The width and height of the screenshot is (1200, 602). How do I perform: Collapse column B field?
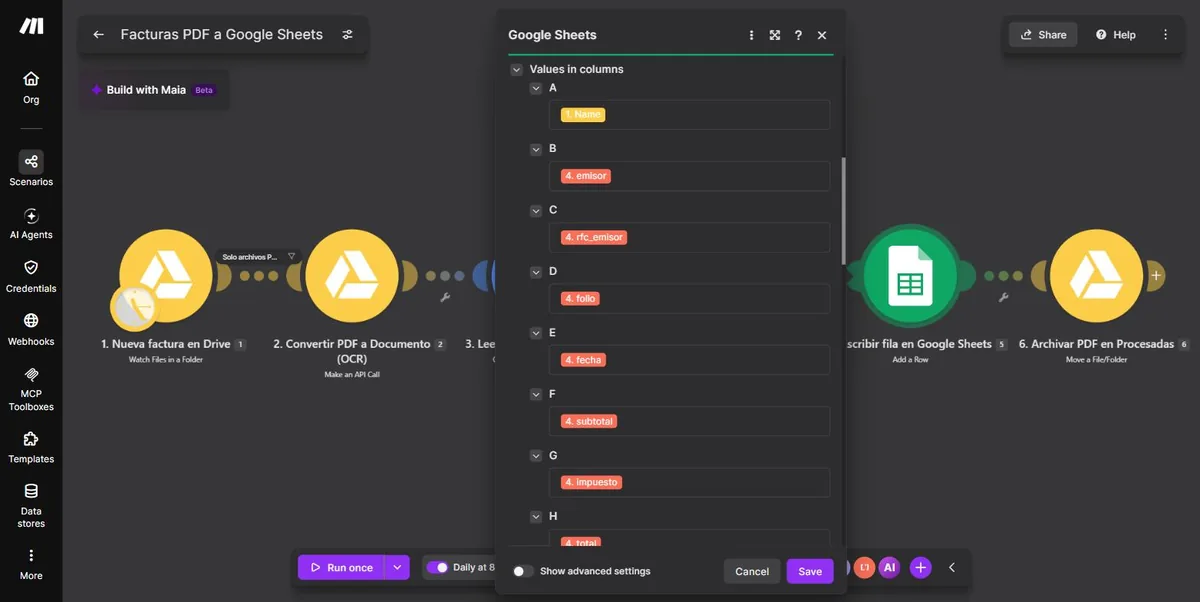[x=536, y=149]
